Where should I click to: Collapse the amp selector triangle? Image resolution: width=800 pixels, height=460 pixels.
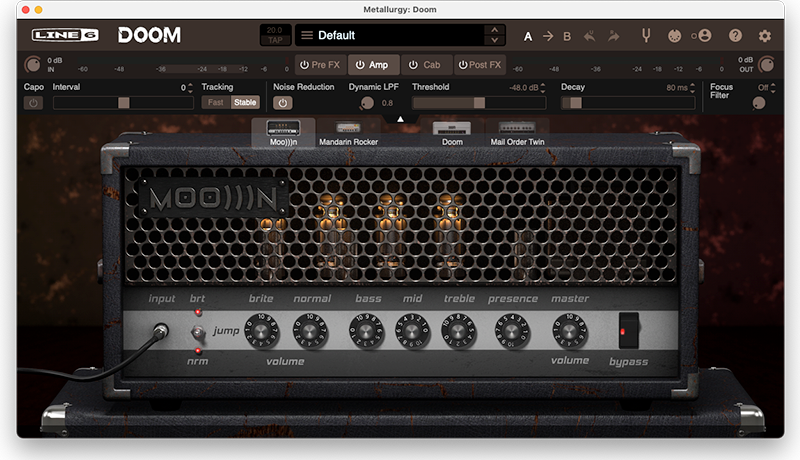tap(401, 119)
